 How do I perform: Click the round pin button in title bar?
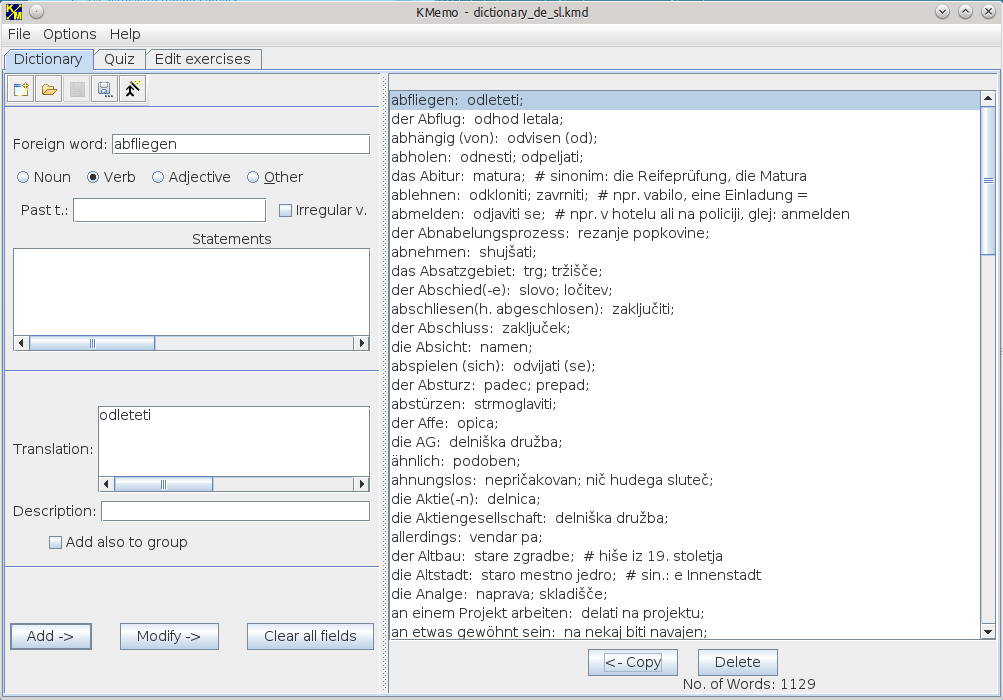pyautogui.click(x=36, y=12)
